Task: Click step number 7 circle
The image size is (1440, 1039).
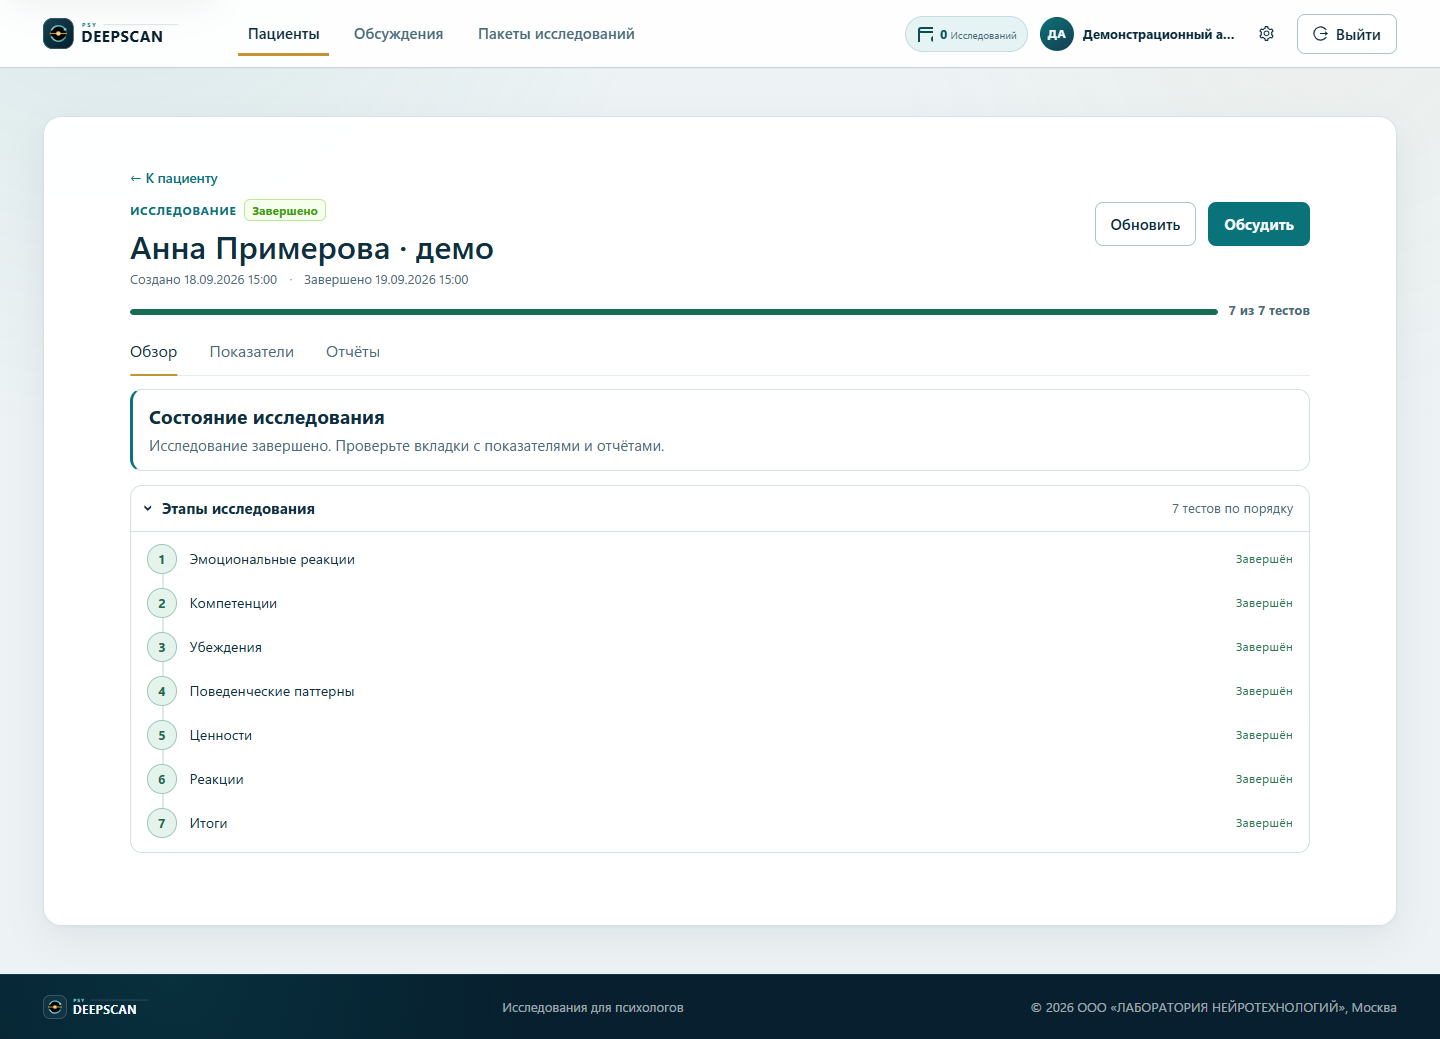Action: click(162, 824)
